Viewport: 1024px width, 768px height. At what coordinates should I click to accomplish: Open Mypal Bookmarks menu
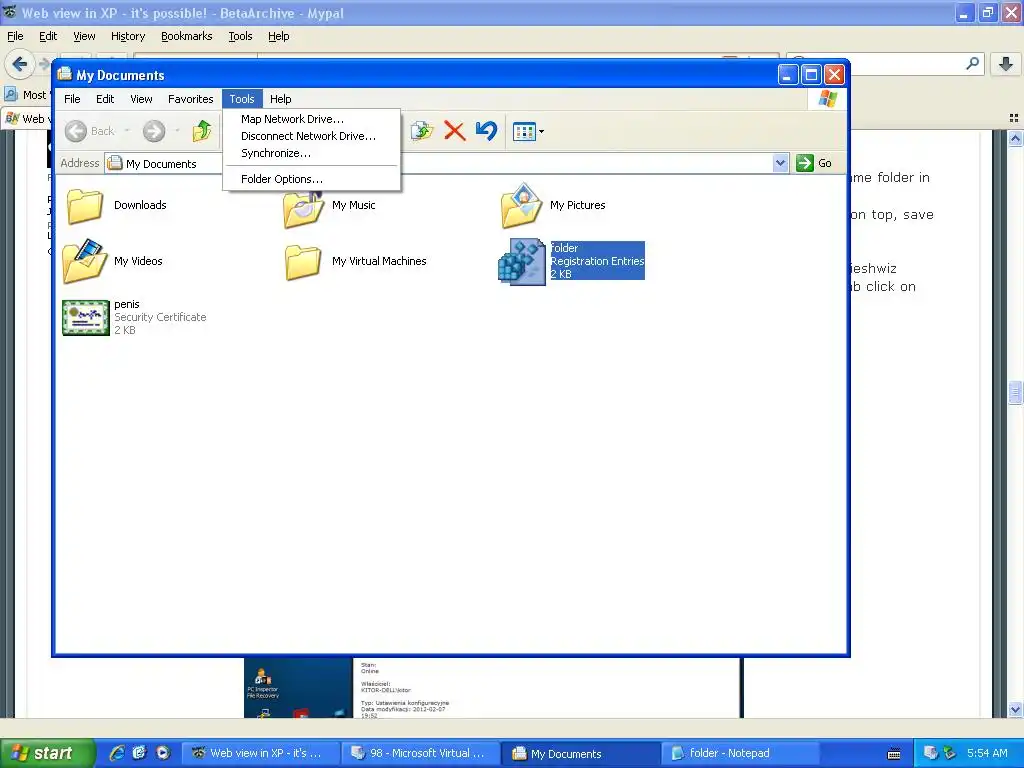[187, 36]
